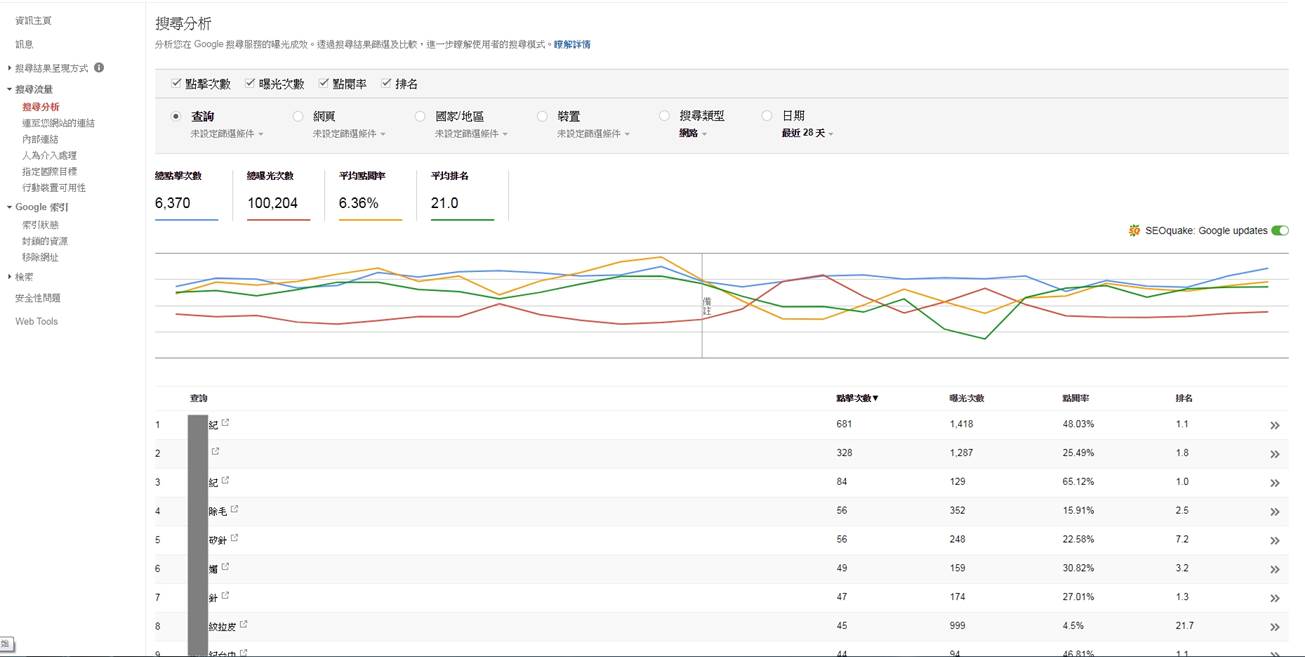Click the SEOquake icon near Google updates
The image size is (1305, 657).
[1133, 230]
